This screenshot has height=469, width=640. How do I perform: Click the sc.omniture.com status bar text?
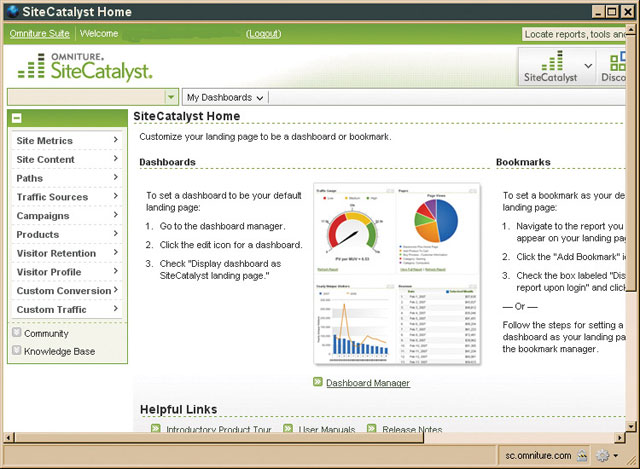click(x=538, y=456)
